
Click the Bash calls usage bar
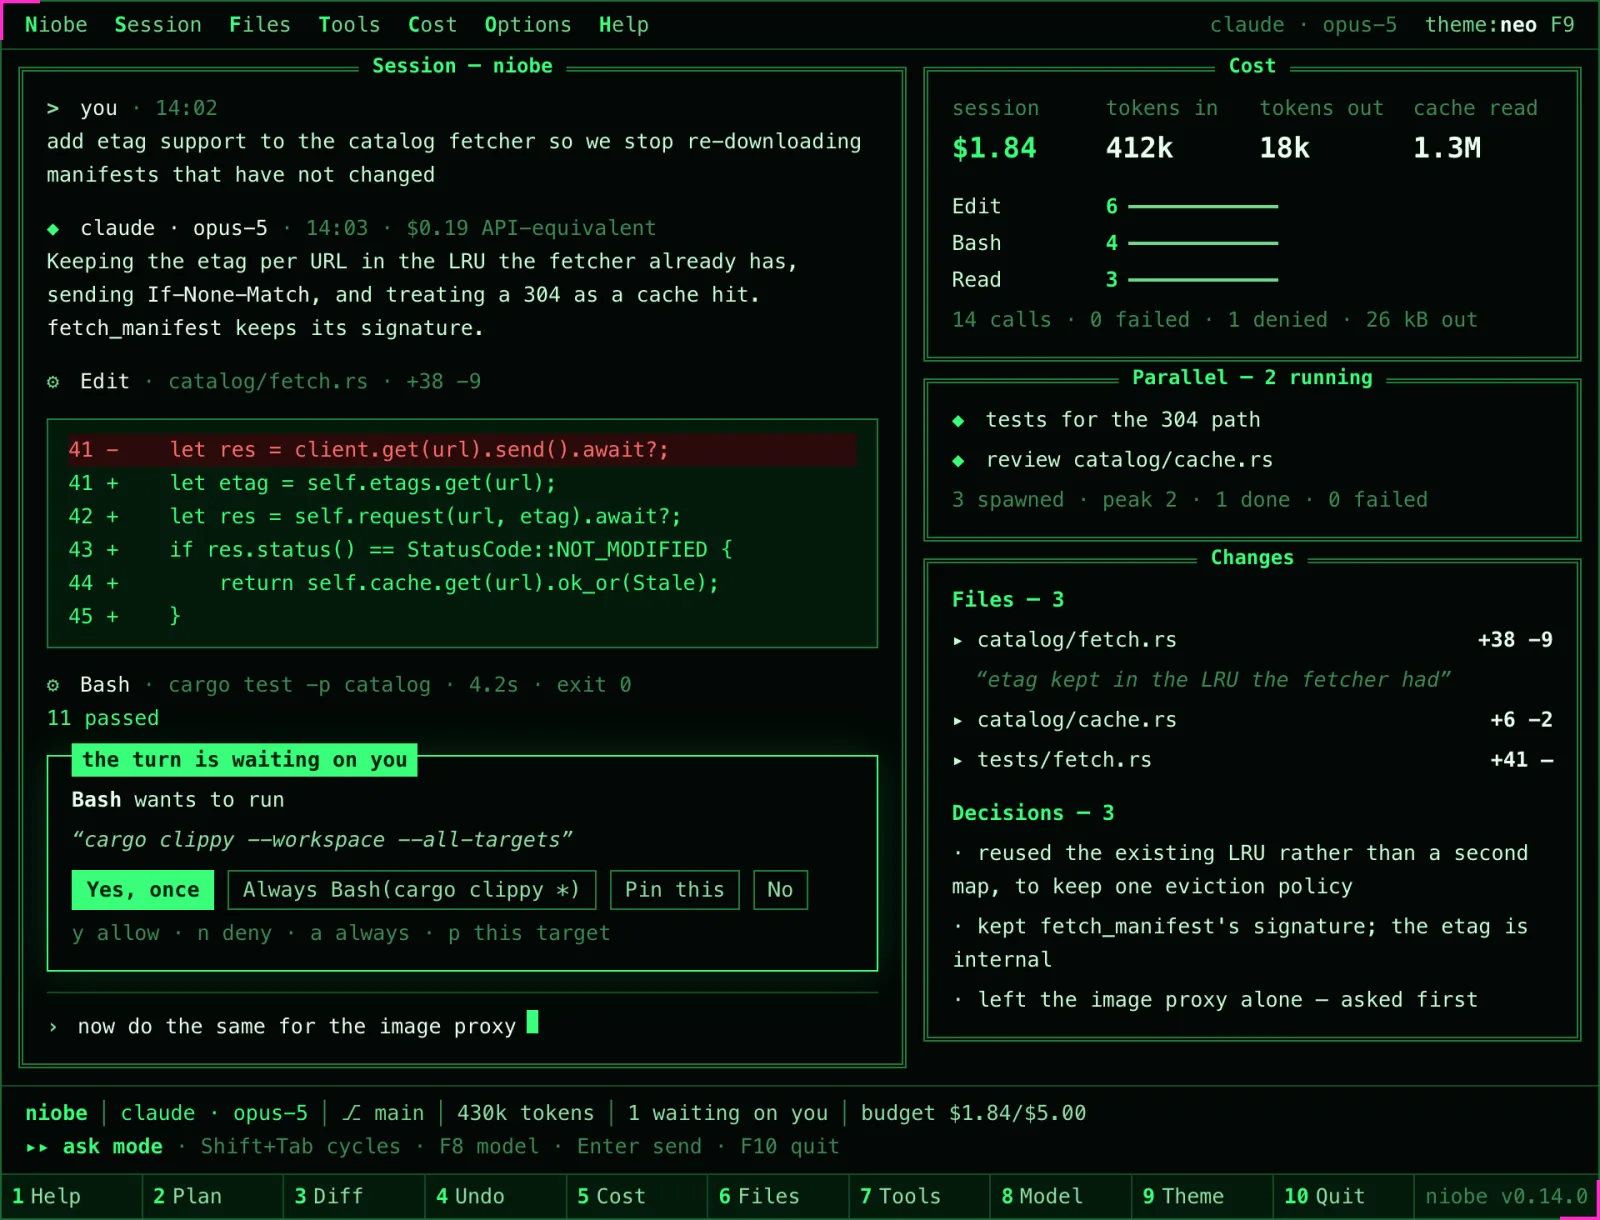(x=1203, y=243)
